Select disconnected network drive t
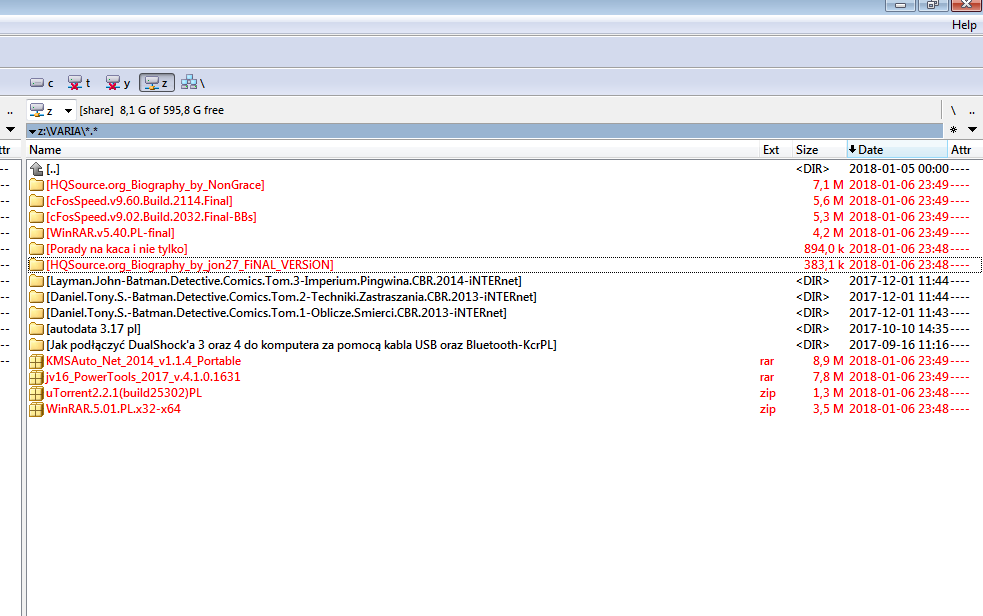Screen dimensions: 983x616 [79, 83]
